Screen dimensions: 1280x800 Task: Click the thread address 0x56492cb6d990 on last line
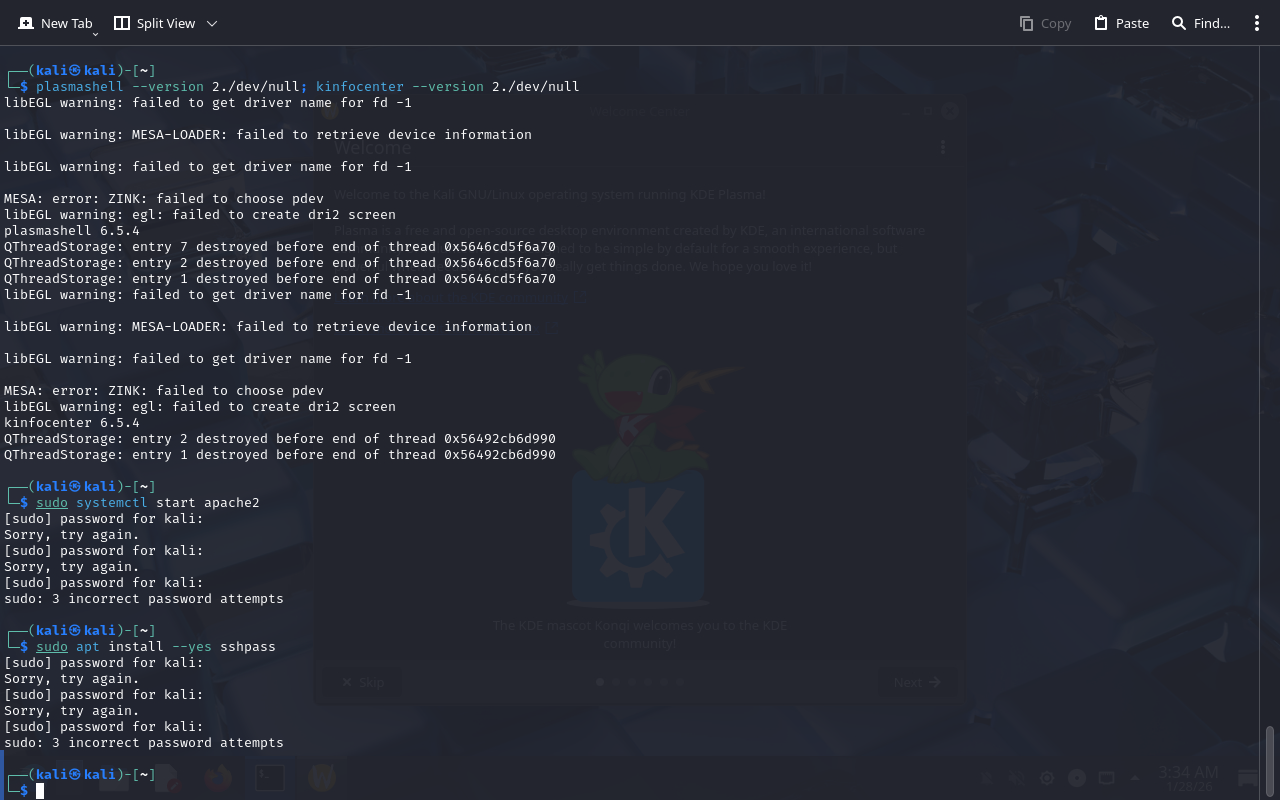click(500, 455)
